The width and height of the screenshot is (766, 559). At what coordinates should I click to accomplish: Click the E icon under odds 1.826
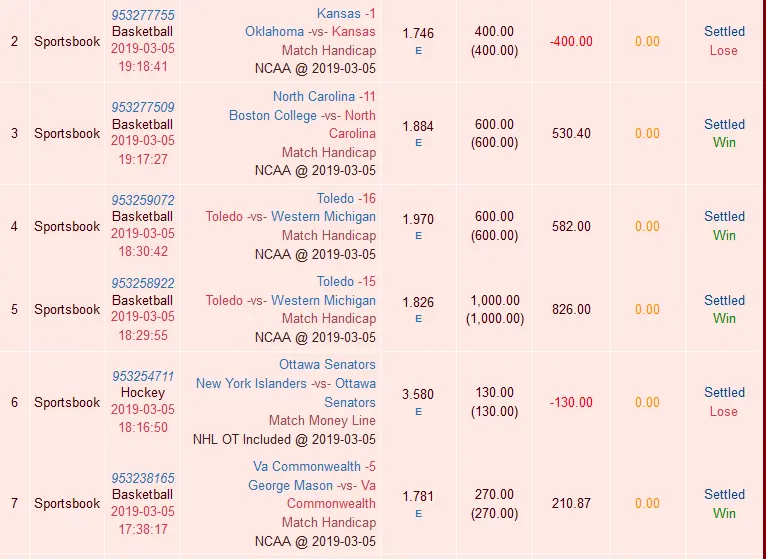pos(418,318)
